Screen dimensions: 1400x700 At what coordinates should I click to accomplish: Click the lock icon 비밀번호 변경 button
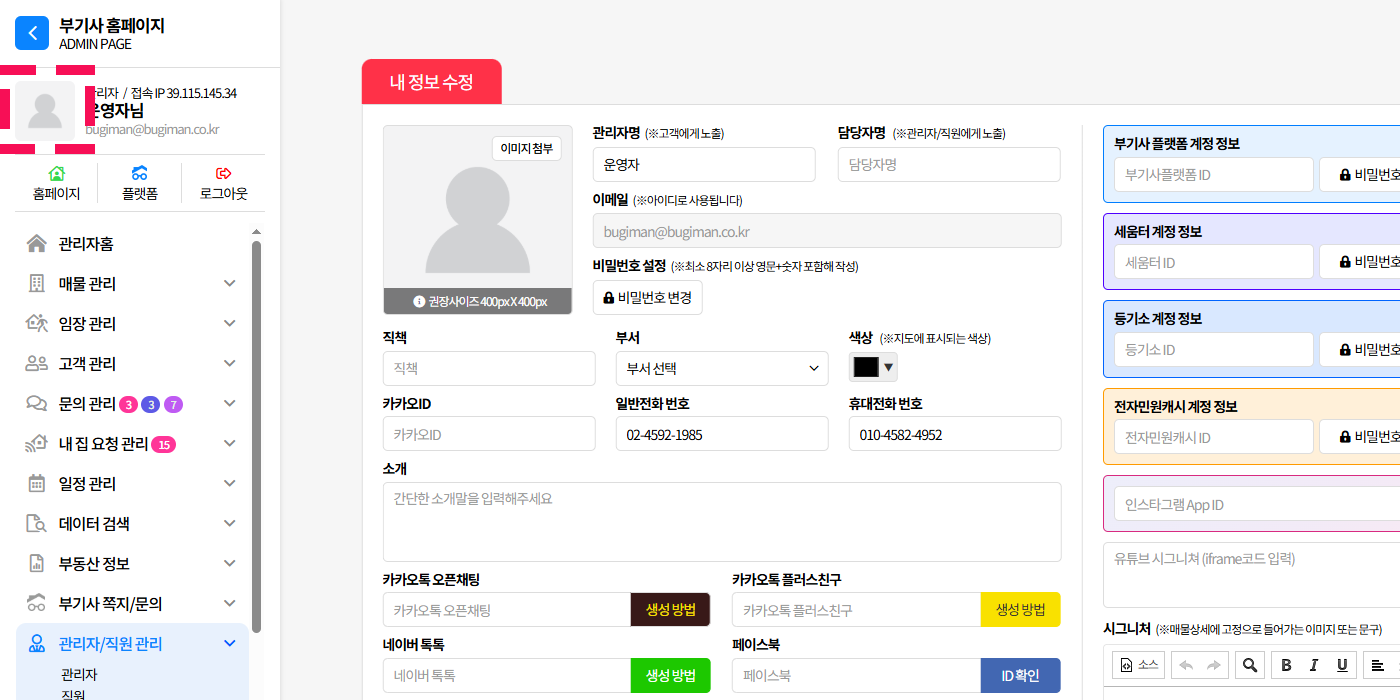point(648,298)
